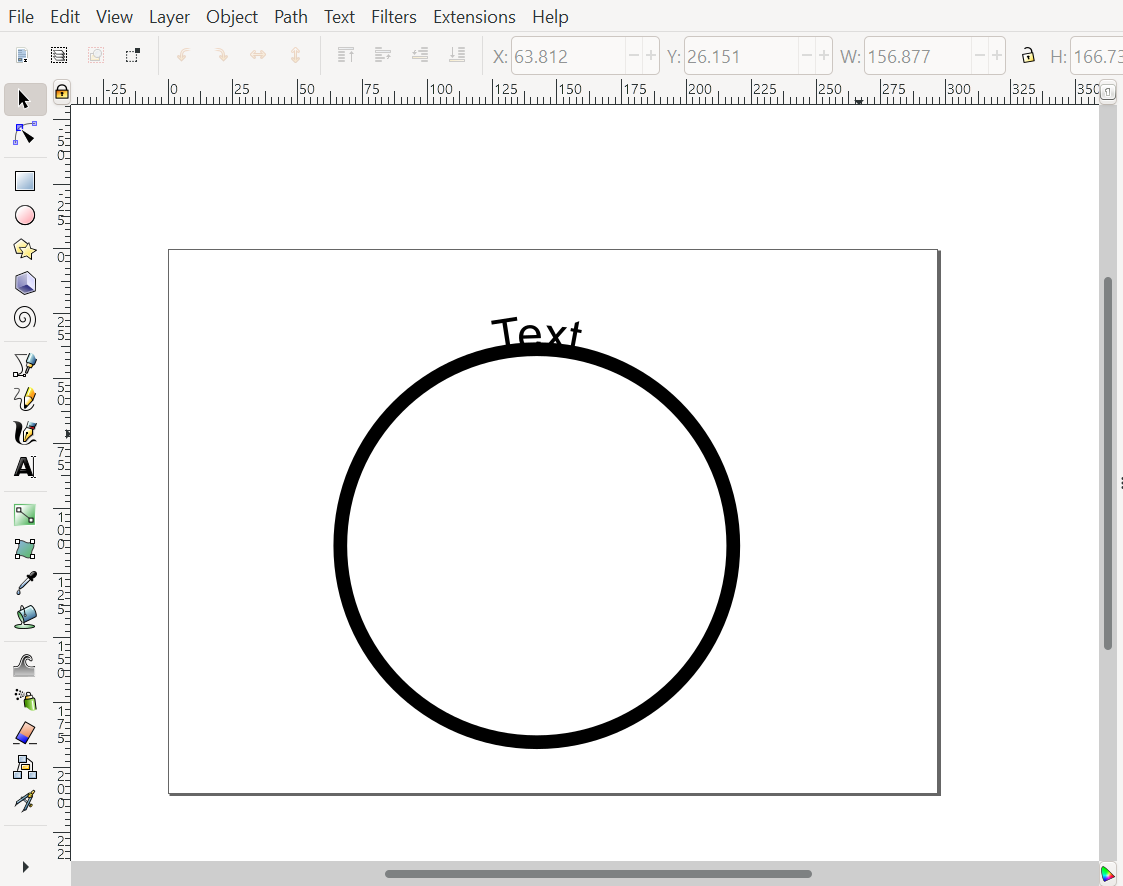Open the Extensions menu

point(474,17)
